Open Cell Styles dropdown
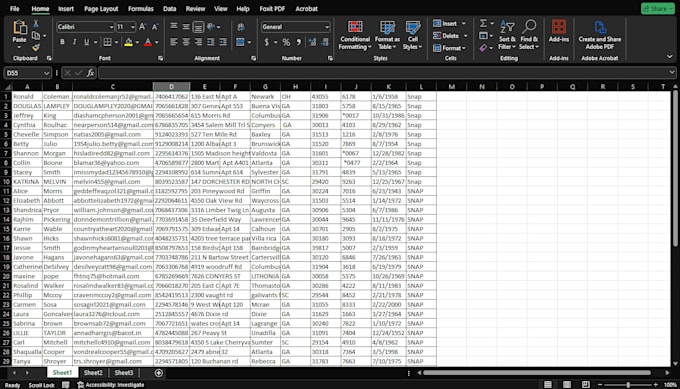This screenshot has width=680, height=389. tap(412, 35)
